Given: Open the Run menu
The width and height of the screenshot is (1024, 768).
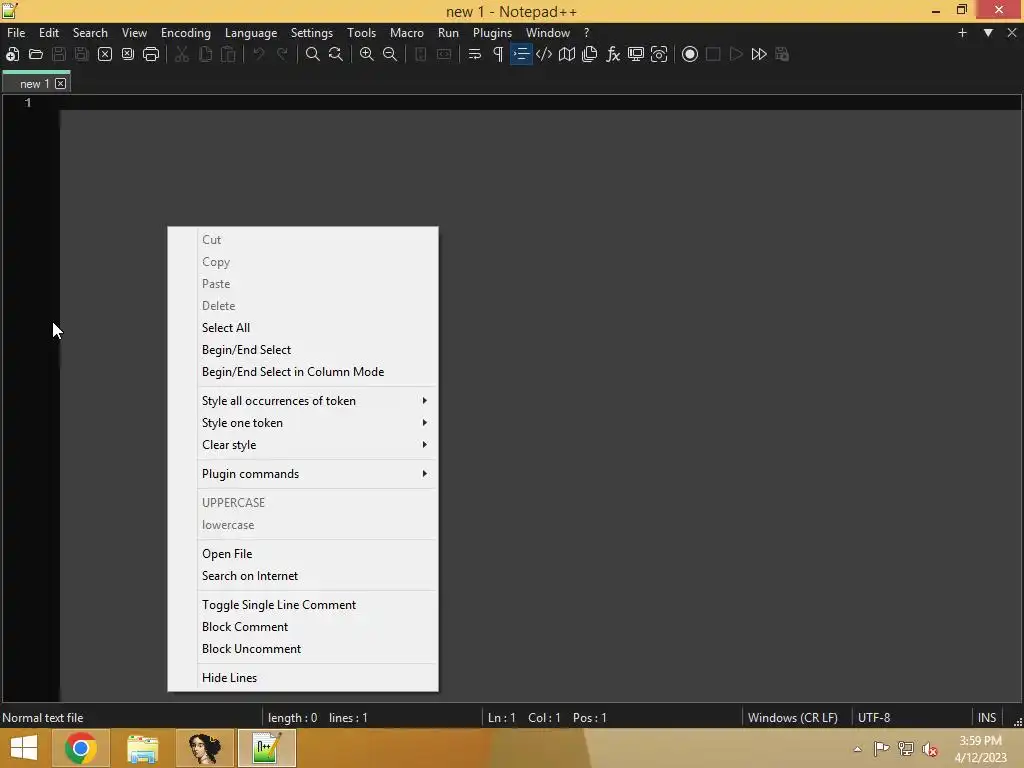Looking at the screenshot, I should [x=448, y=33].
